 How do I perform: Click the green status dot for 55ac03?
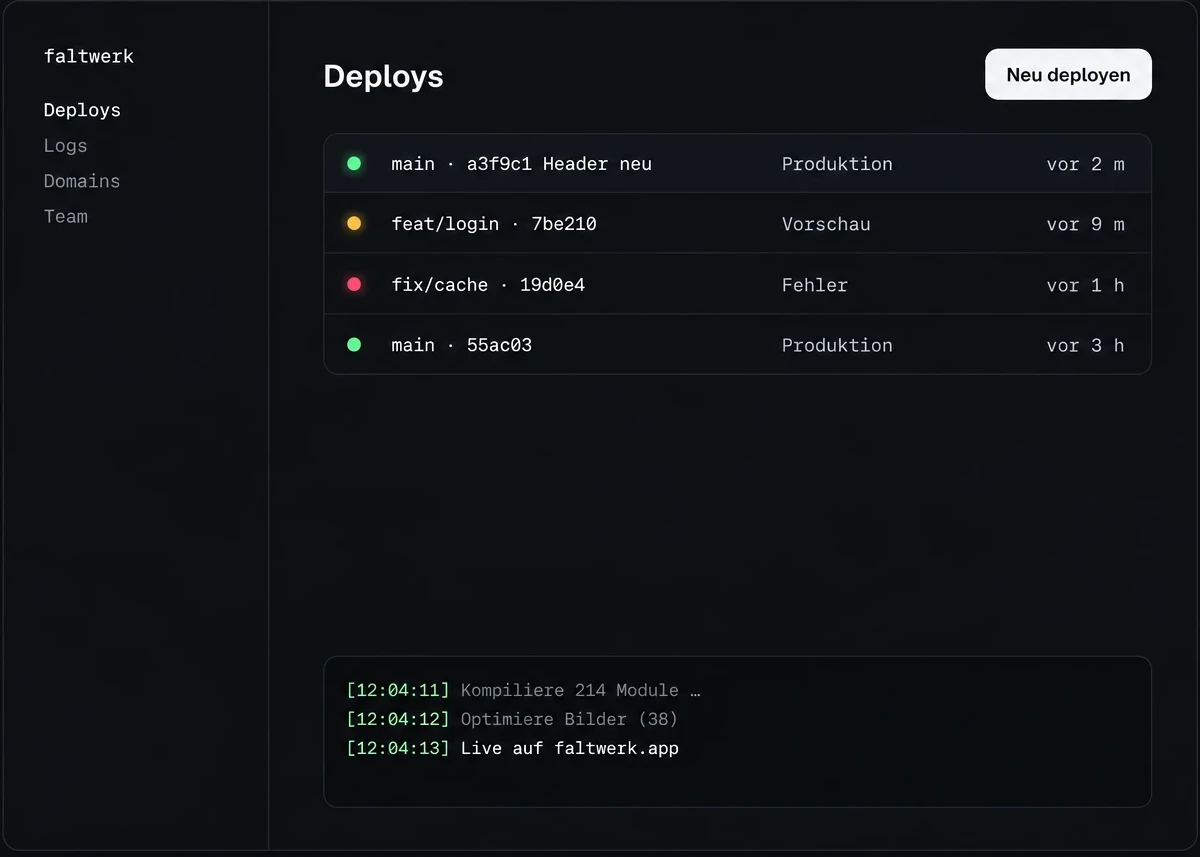(x=354, y=345)
